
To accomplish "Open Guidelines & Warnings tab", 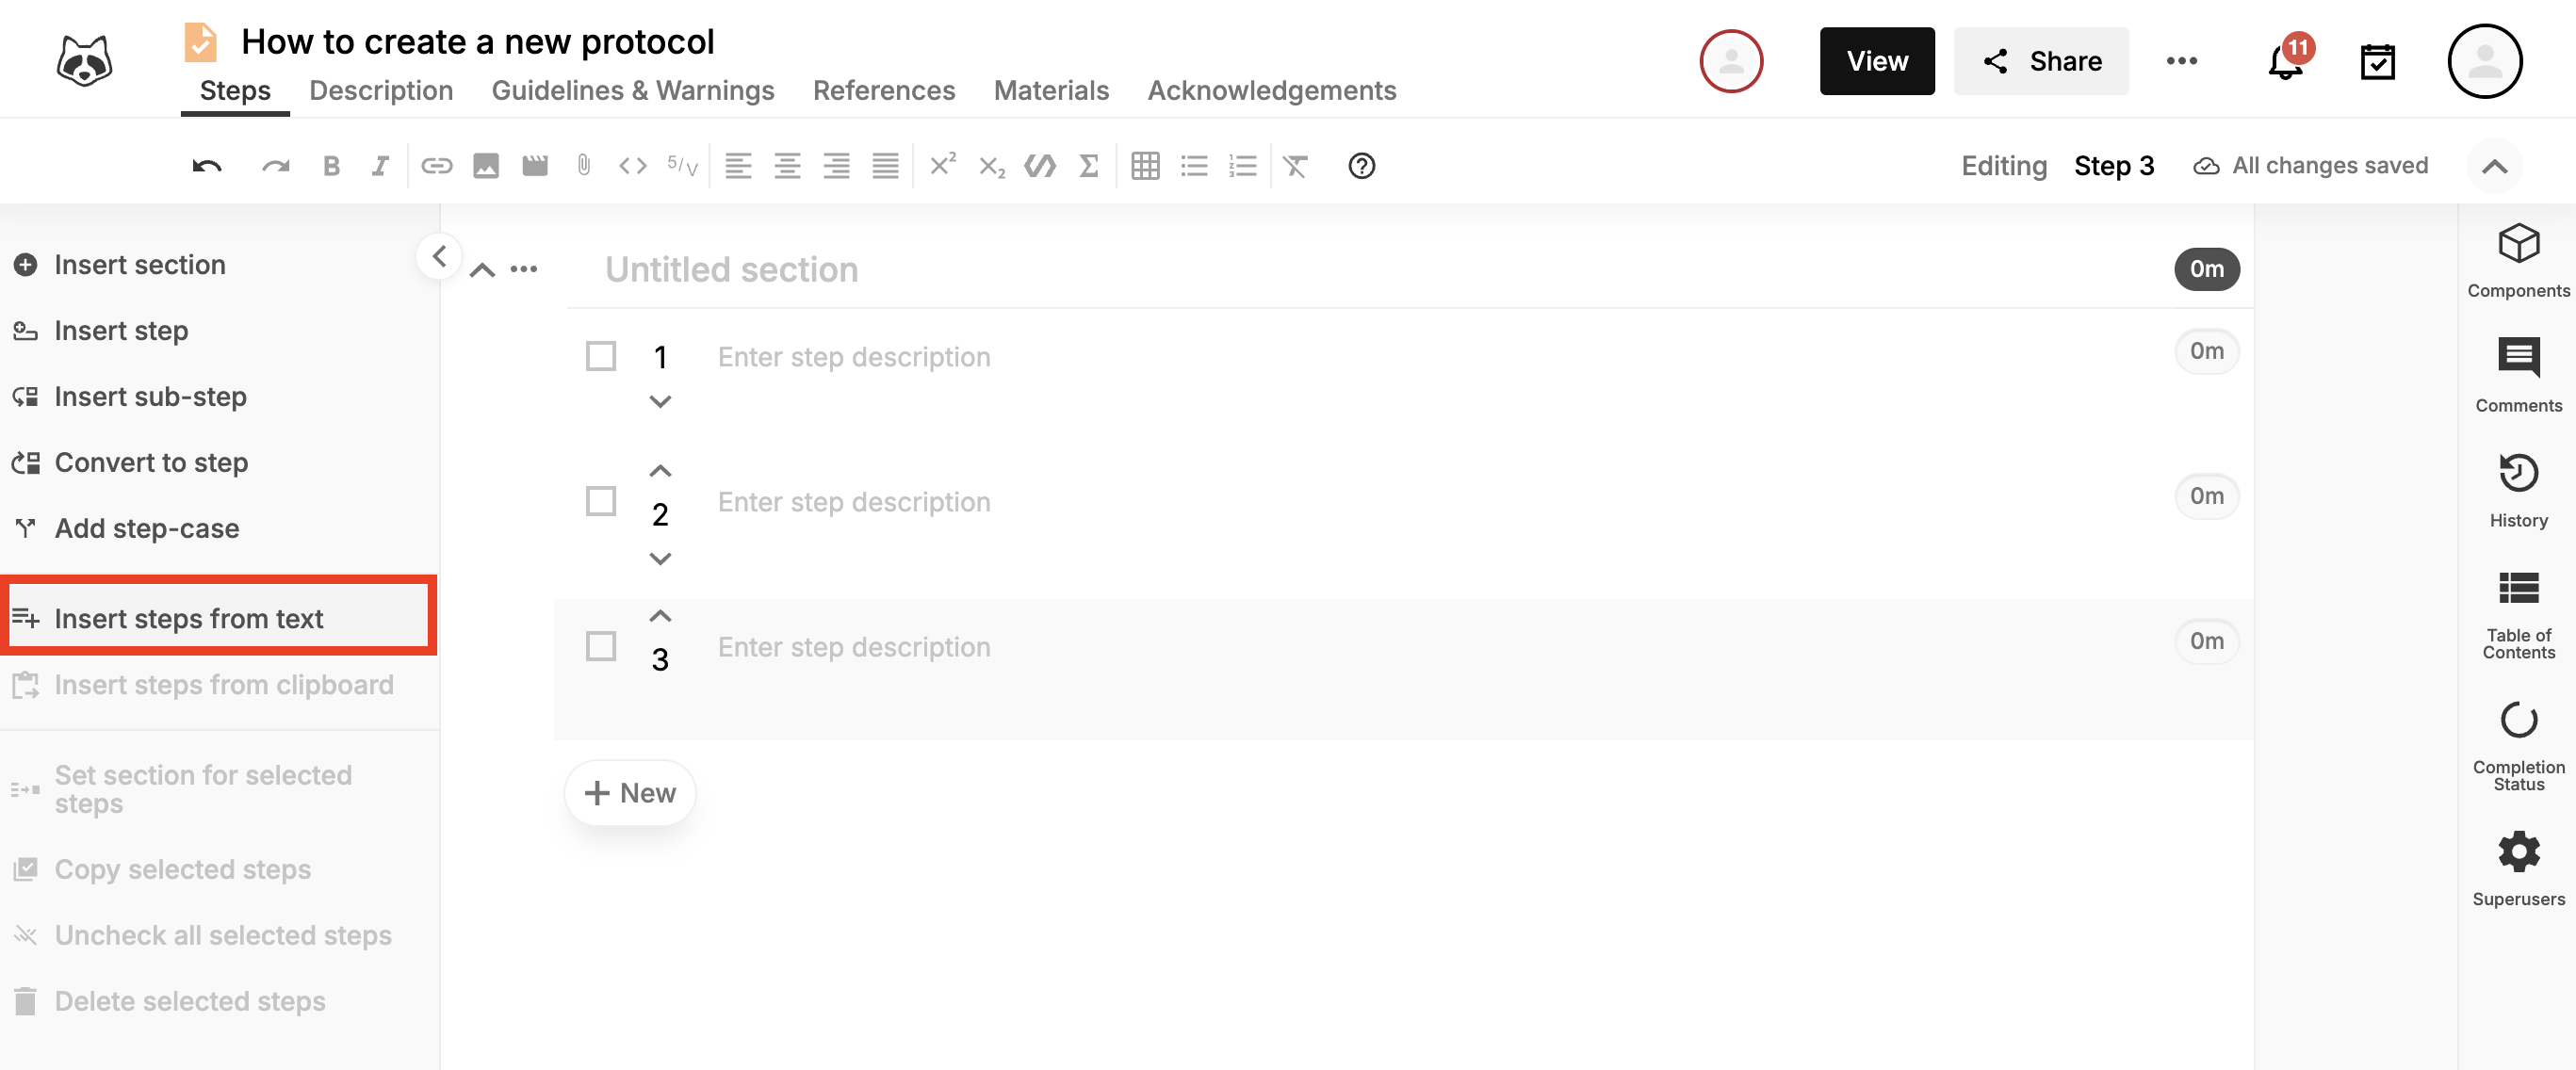I will [x=632, y=91].
